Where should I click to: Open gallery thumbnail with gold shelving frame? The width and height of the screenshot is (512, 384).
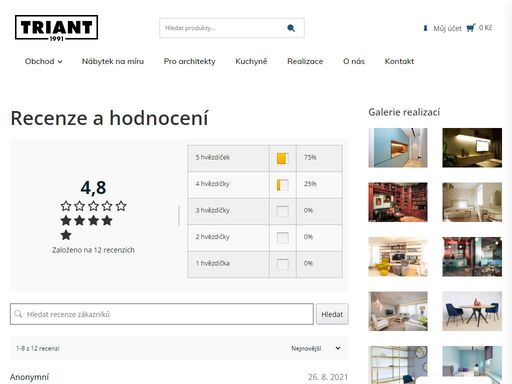click(398, 365)
